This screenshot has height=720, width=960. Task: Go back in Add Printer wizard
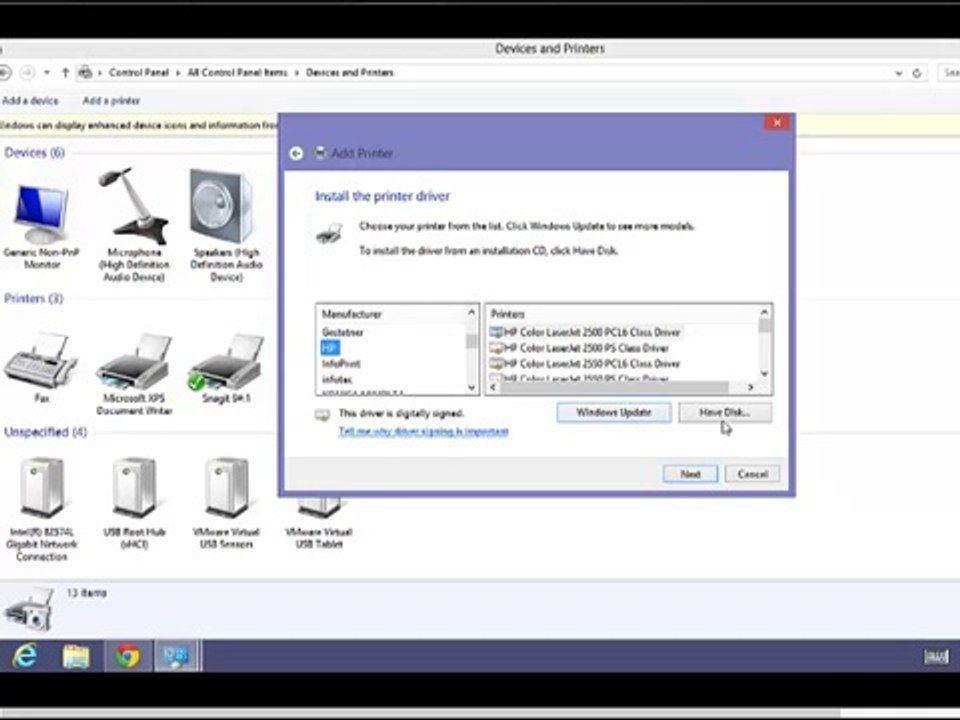click(x=296, y=153)
